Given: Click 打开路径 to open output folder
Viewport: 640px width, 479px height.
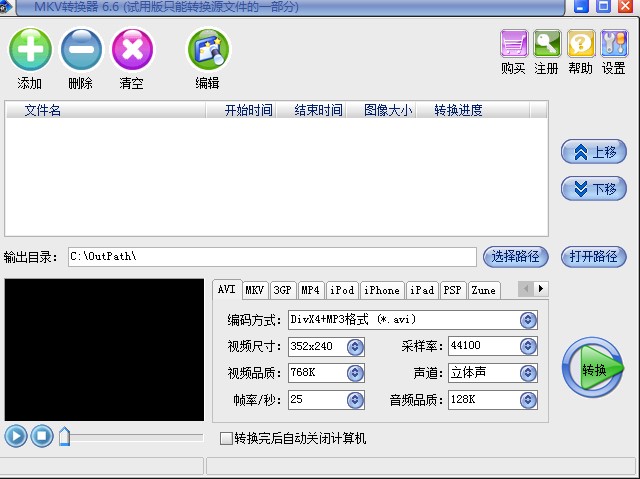Looking at the screenshot, I should tap(594, 257).
